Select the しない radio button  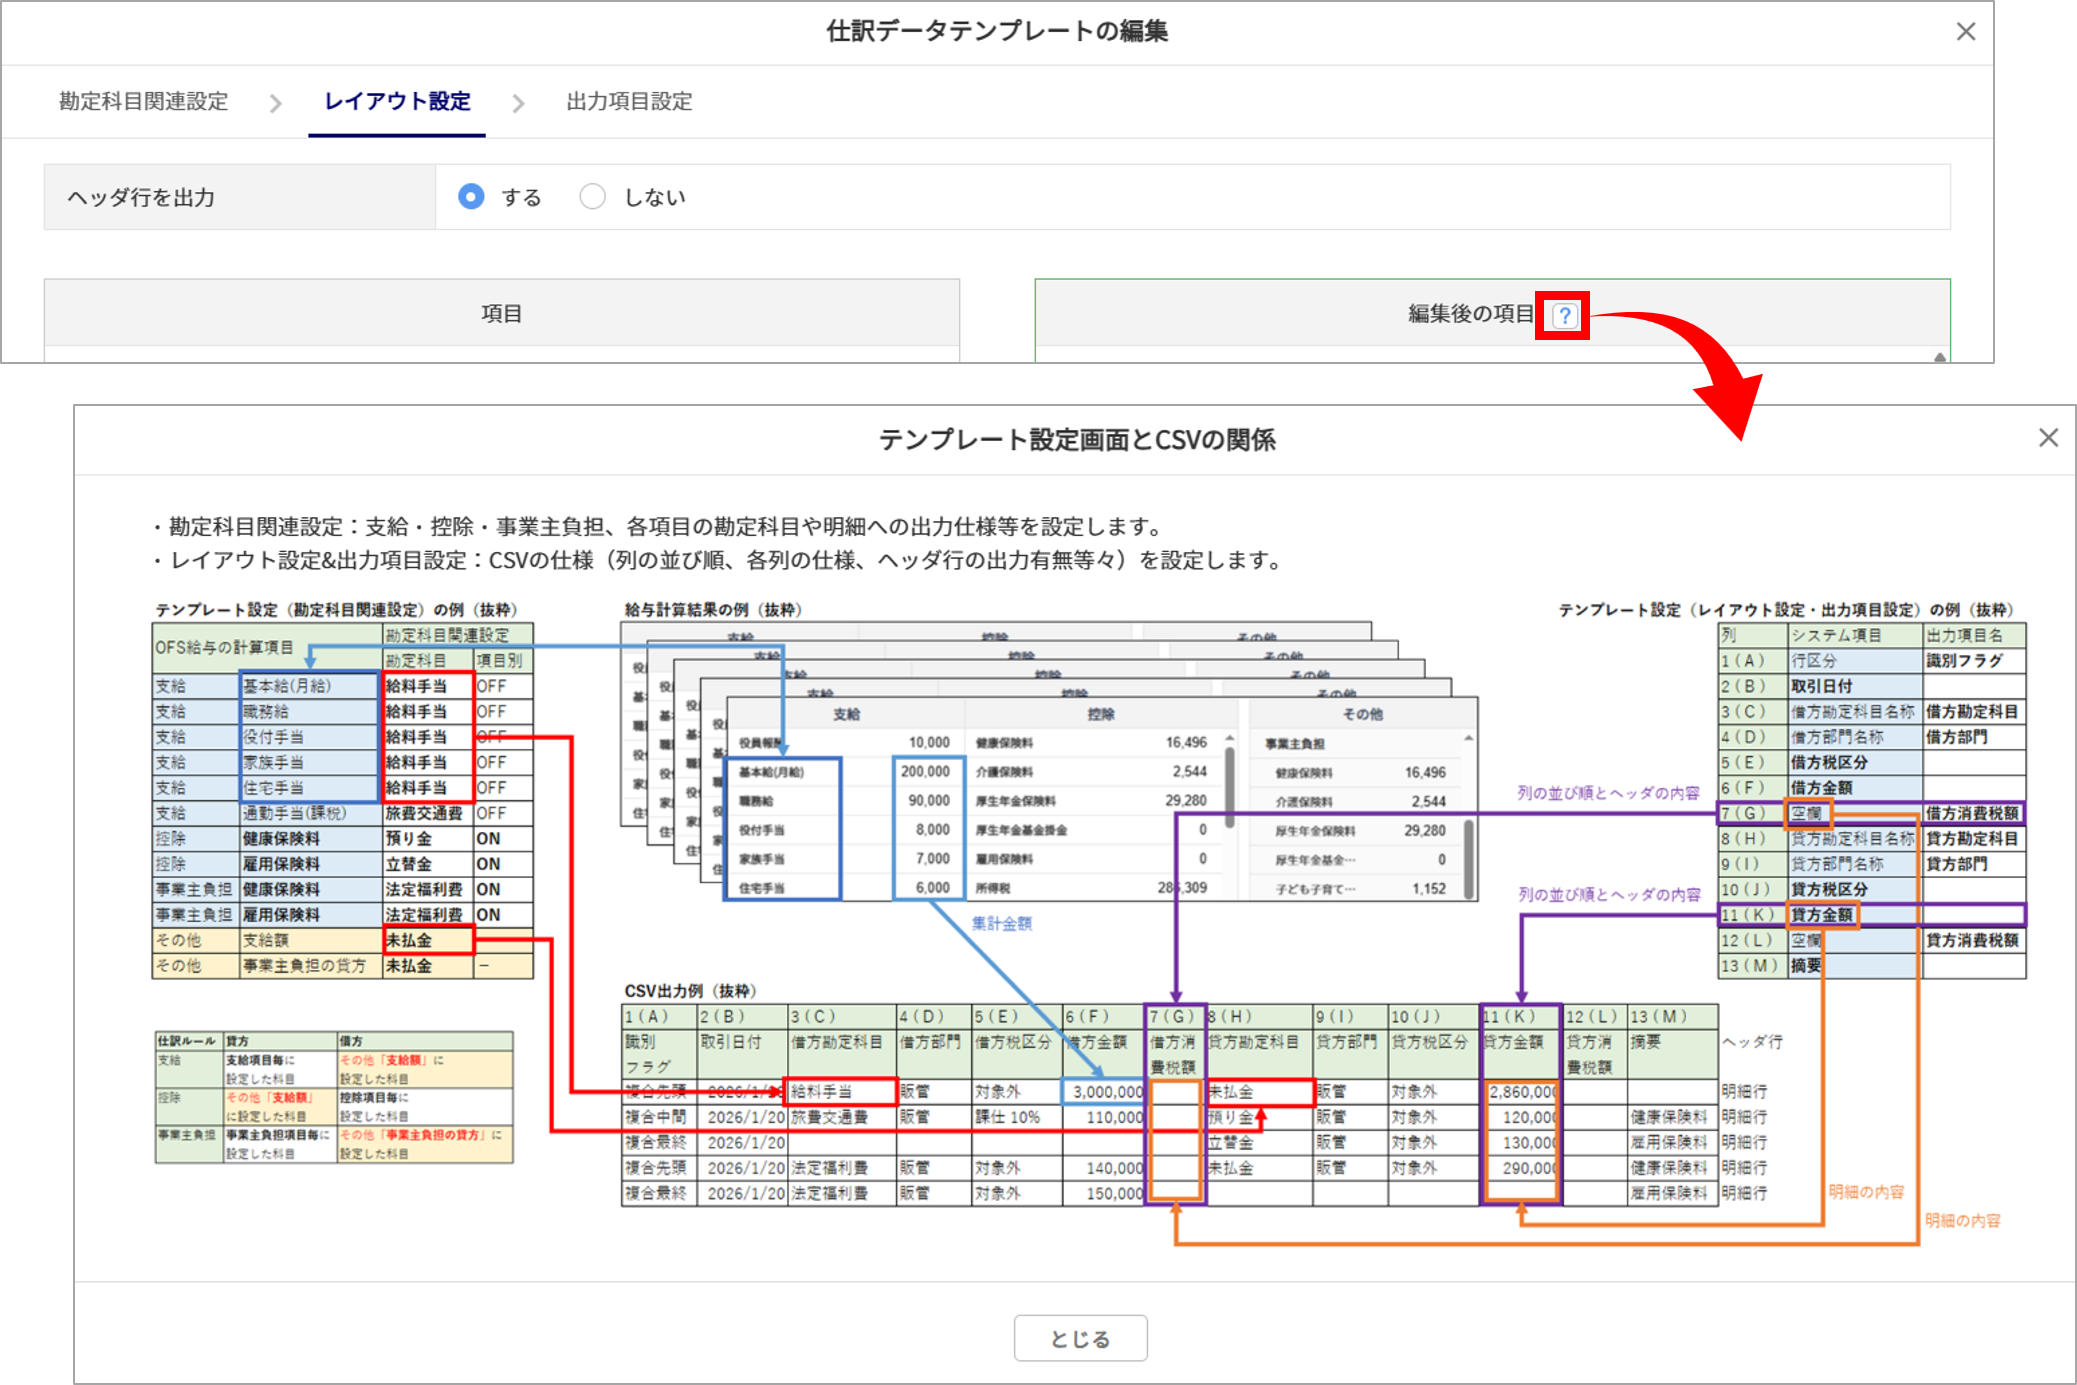coord(592,197)
